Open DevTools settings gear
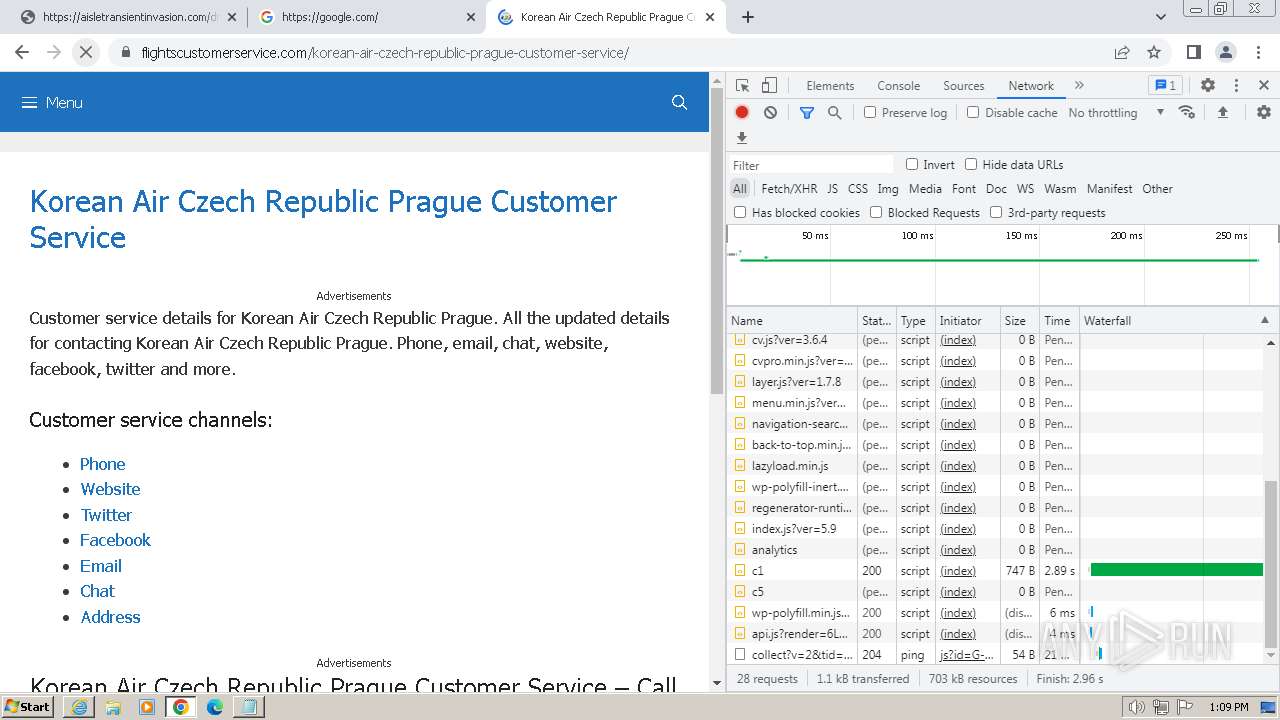The image size is (1280, 720). point(1208,86)
